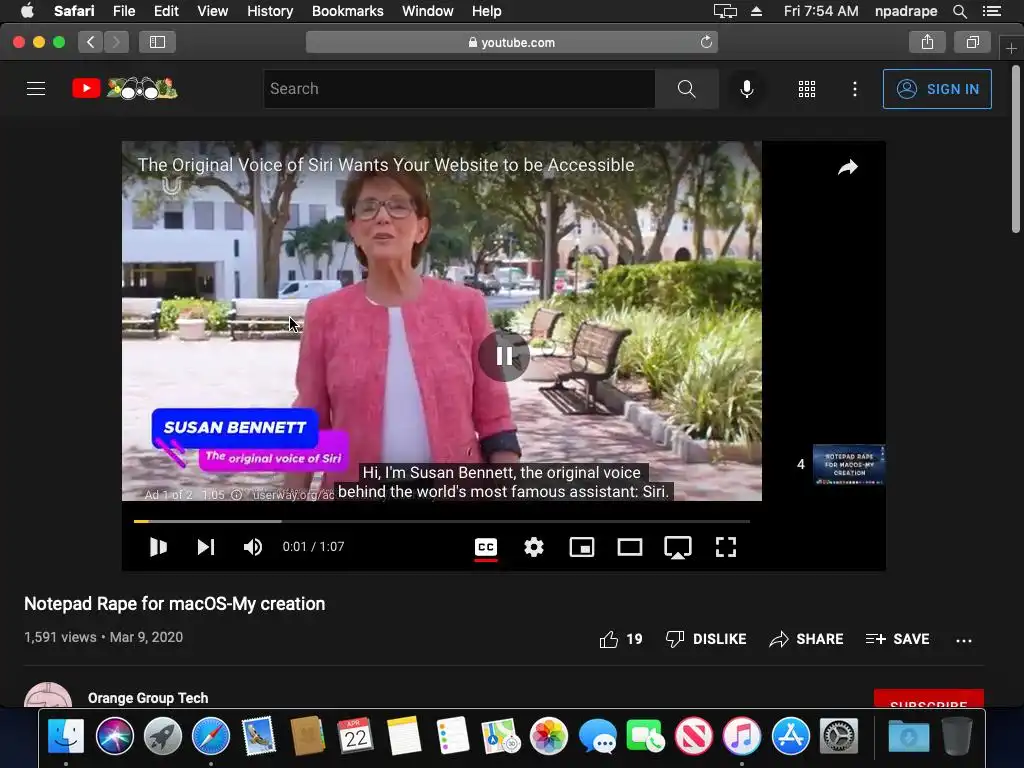Open the YouTube hamburger guide menu

(36, 89)
